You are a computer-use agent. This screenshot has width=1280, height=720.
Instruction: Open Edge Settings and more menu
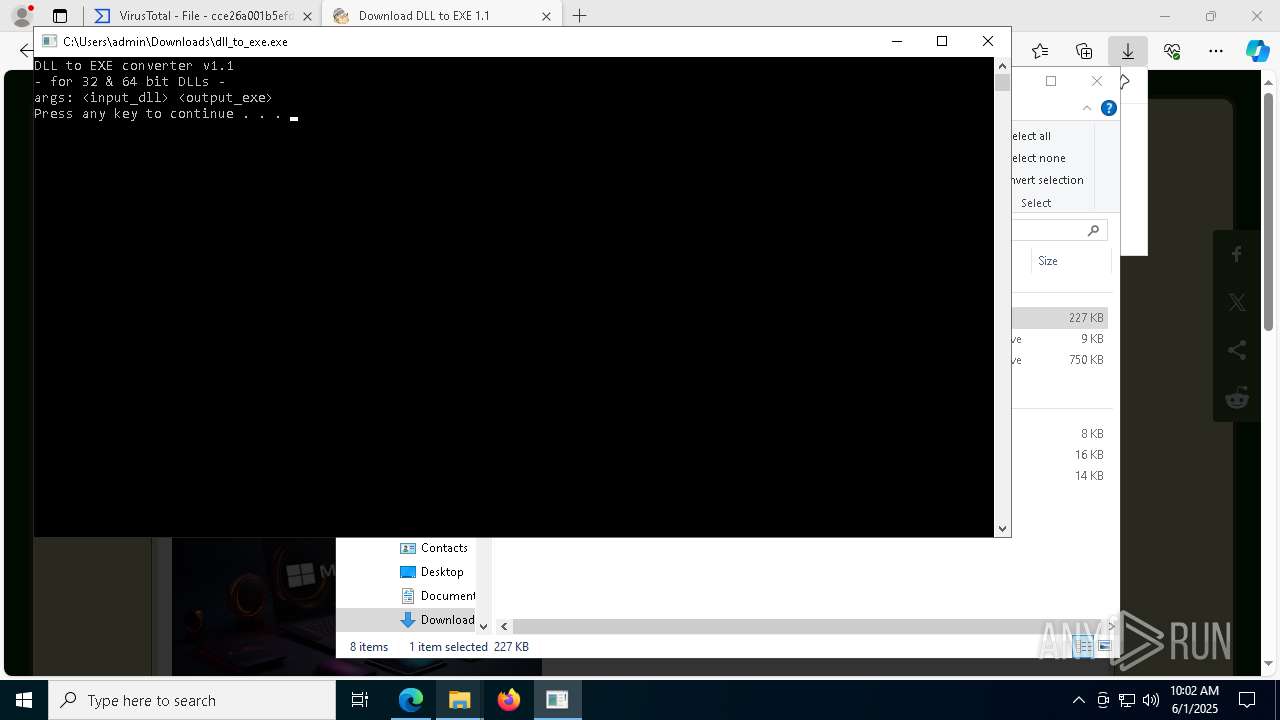coord(1216,51)
